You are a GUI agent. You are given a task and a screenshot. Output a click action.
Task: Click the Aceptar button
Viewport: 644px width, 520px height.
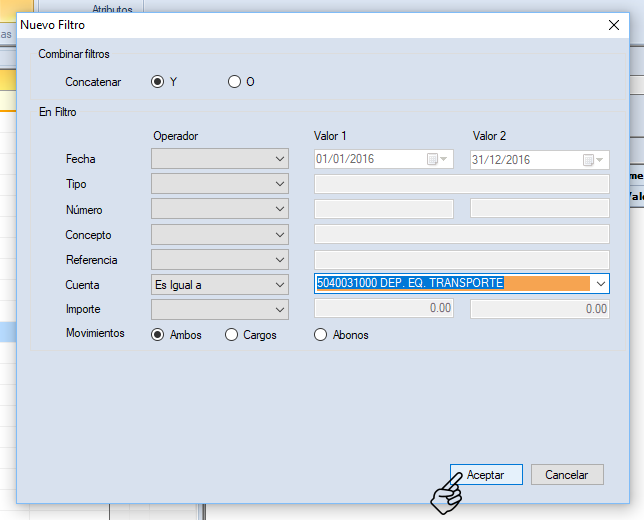pyautogui.click(x=486, y=475)
